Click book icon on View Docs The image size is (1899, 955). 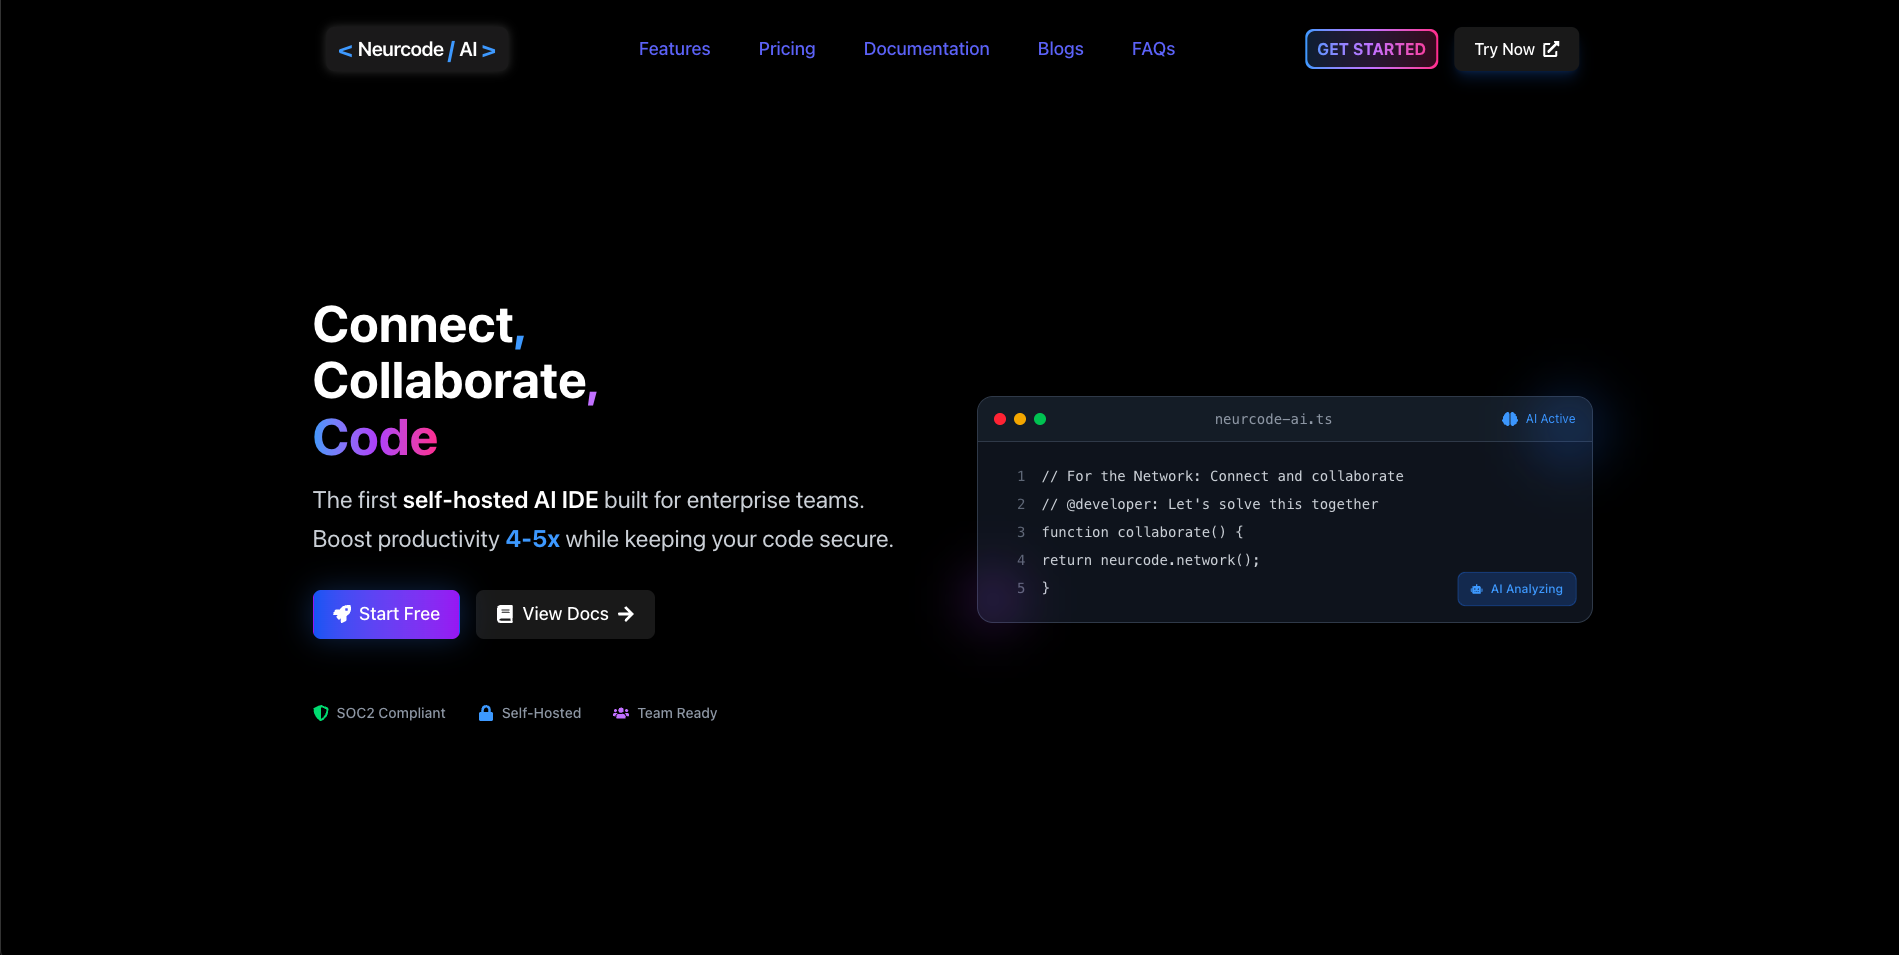tap(505, 614)
